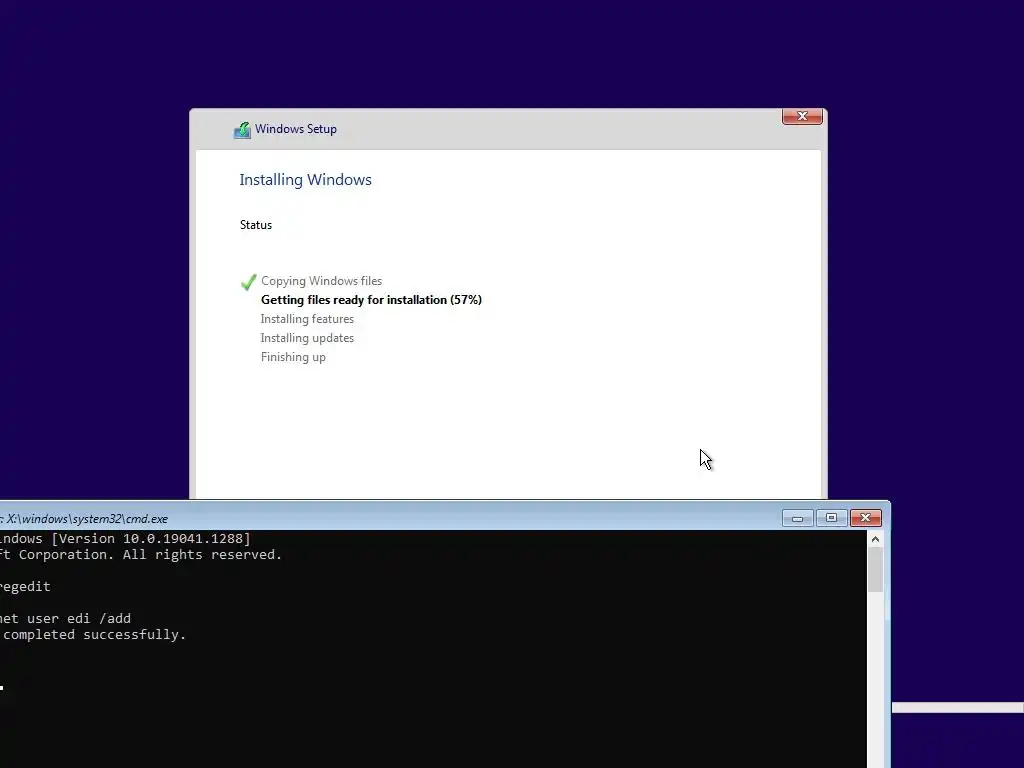This screenshot has height=768, width=1024.
Task: Click the green checkmark beside Copying Windows files
Action: pos(248,282)
